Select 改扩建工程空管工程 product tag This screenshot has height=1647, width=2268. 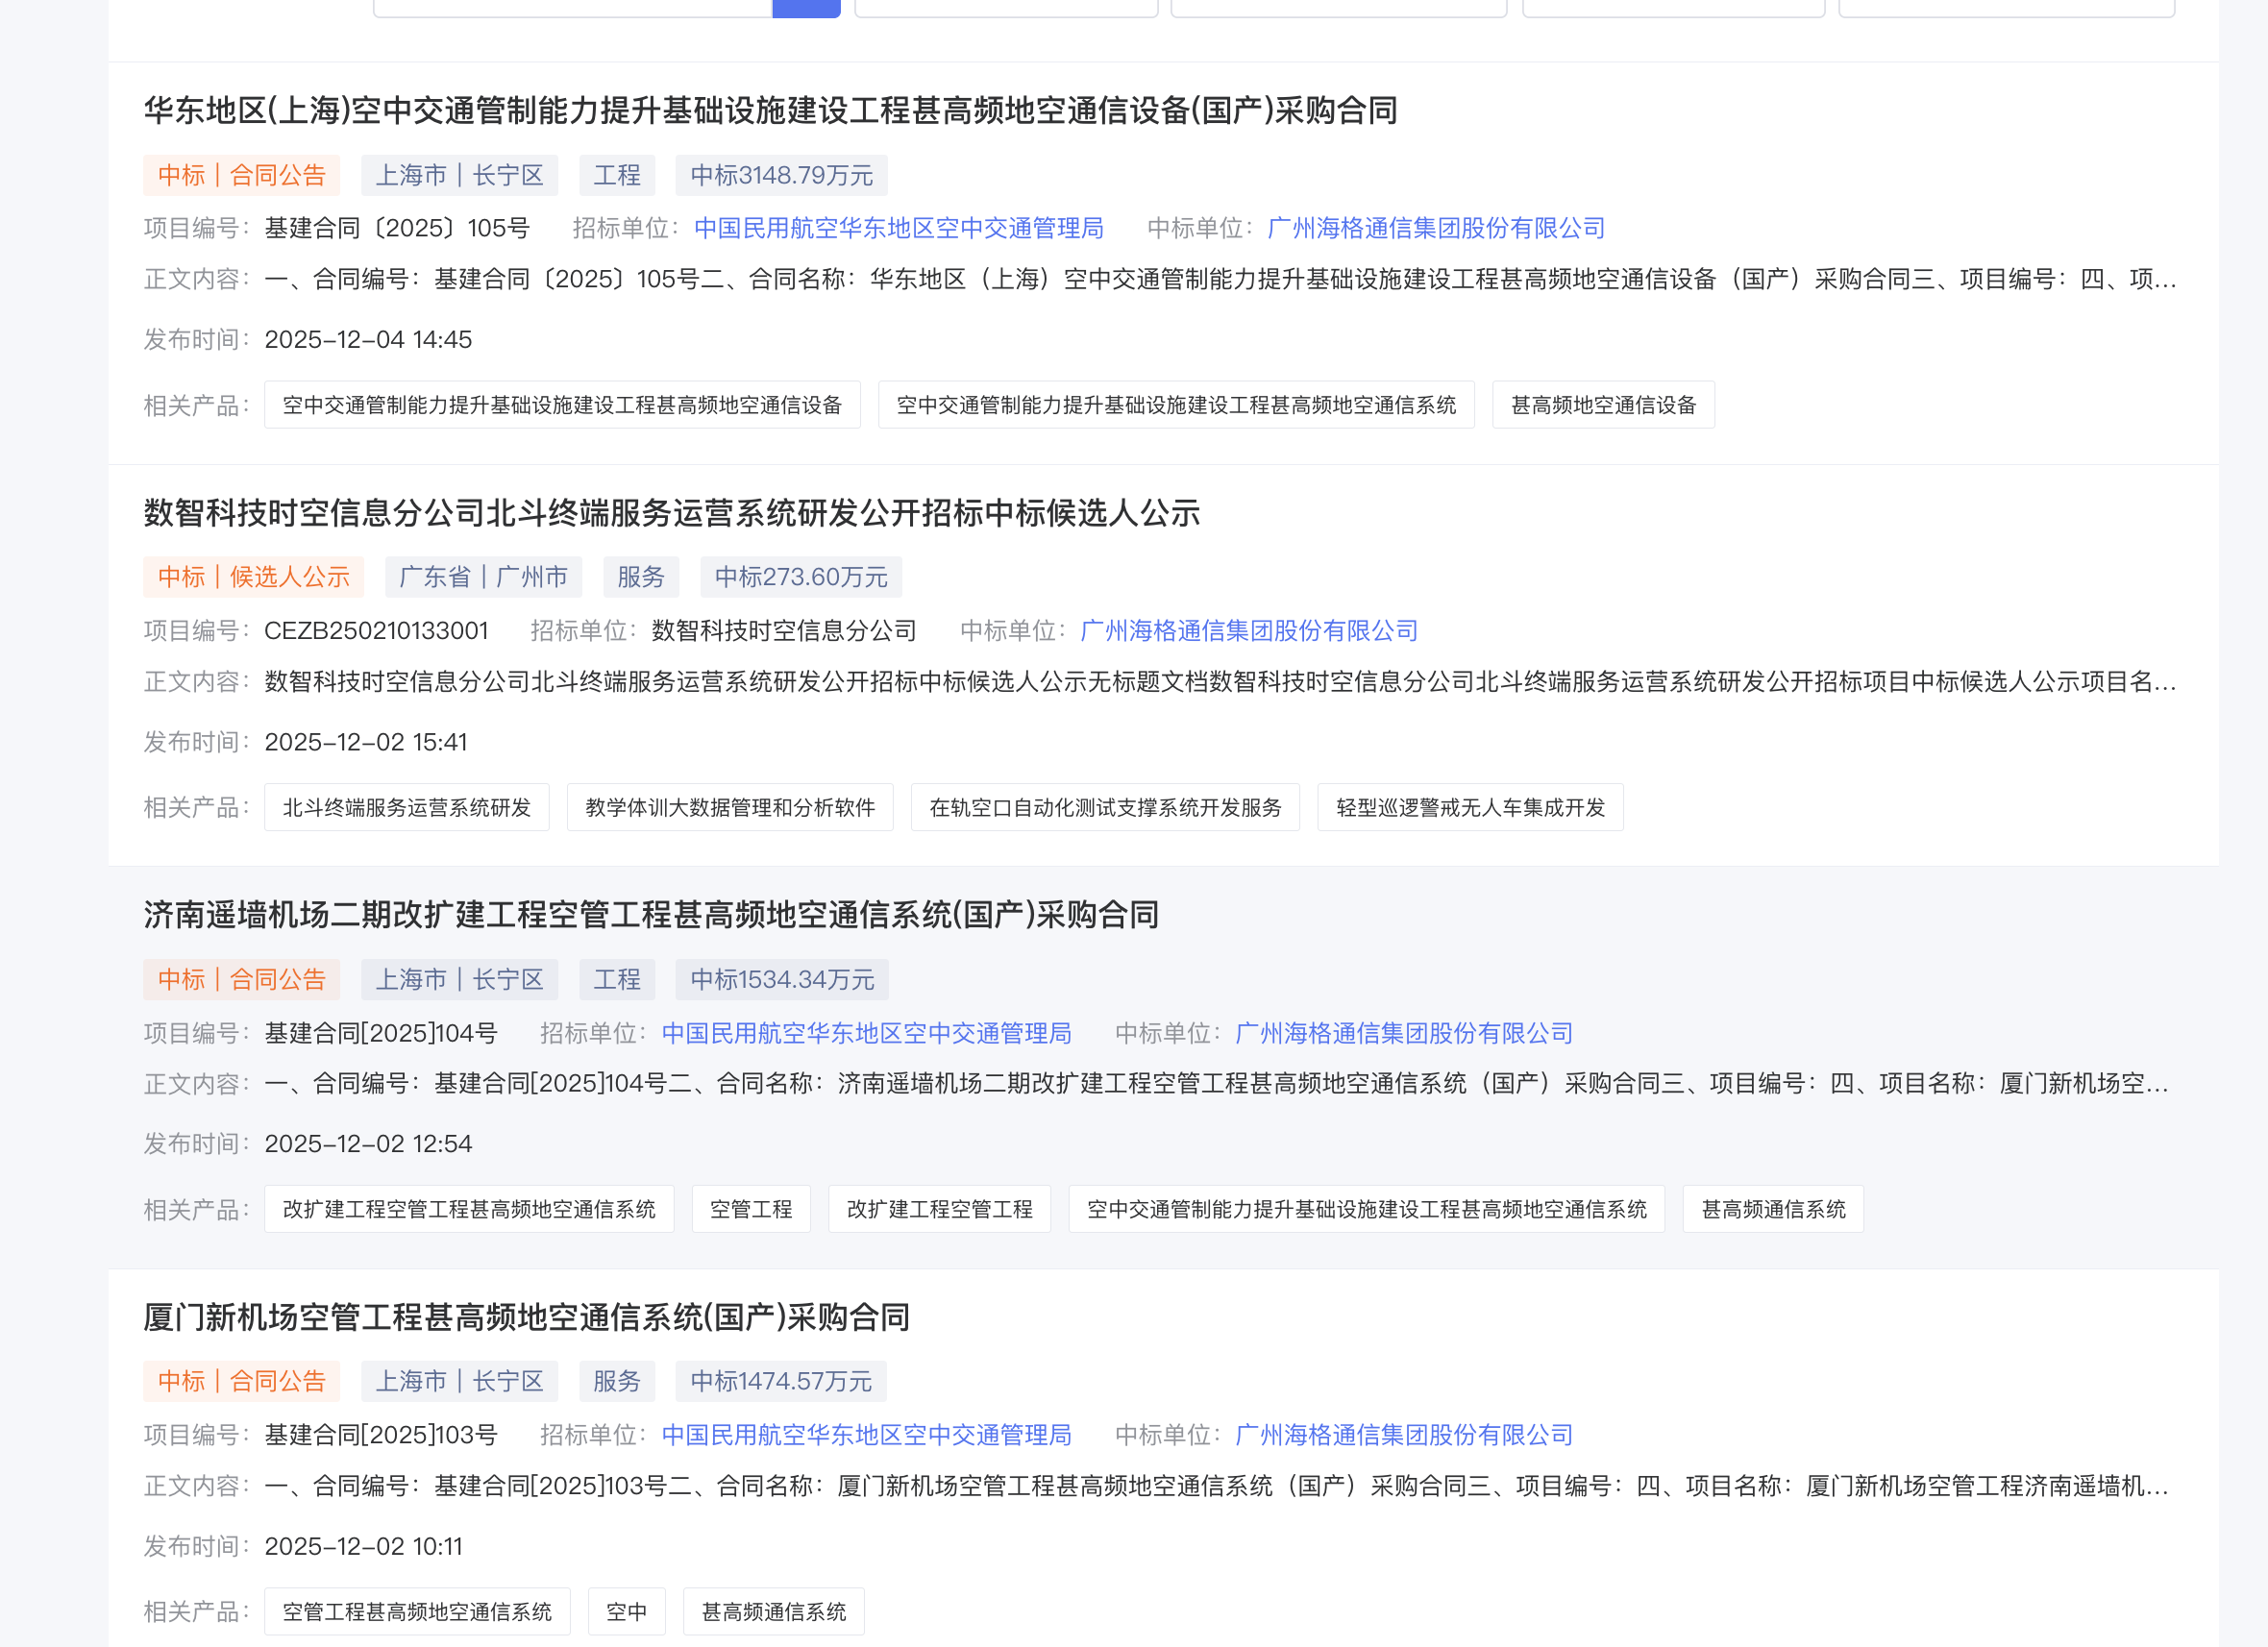click(938, 1209)
